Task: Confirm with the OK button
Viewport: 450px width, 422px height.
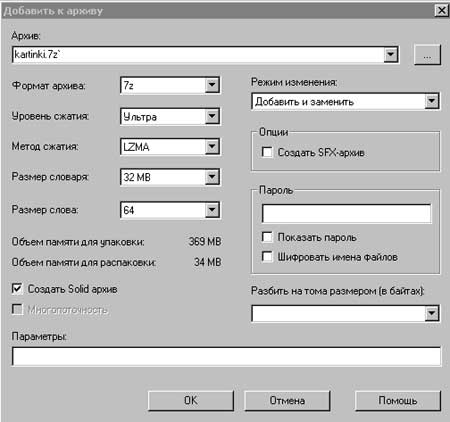Action: [x=191, y=400]
